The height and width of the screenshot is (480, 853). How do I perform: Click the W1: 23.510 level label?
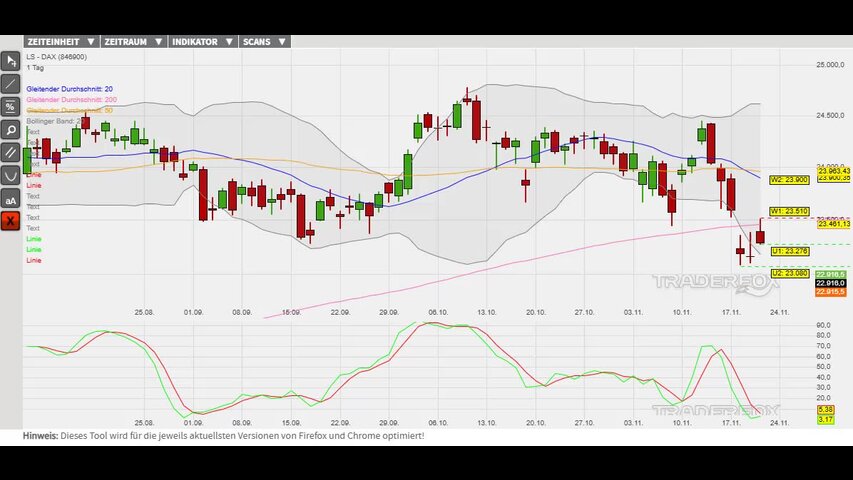coord(789,212)
